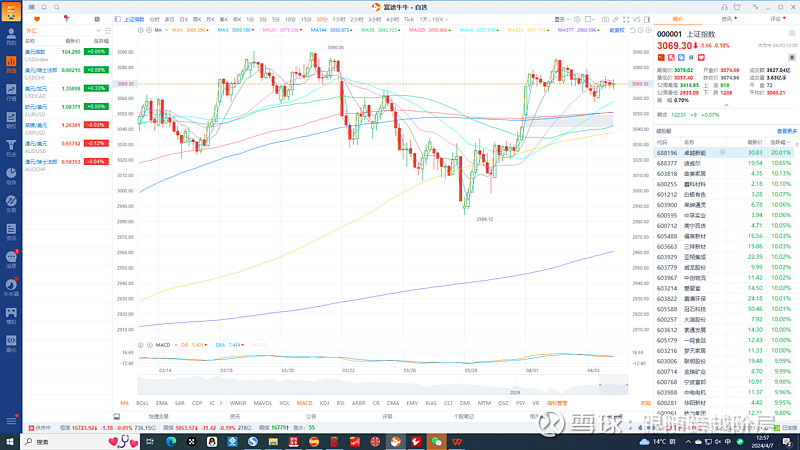Open the search magnifier in title bar
800x450 pixels.
57,7
